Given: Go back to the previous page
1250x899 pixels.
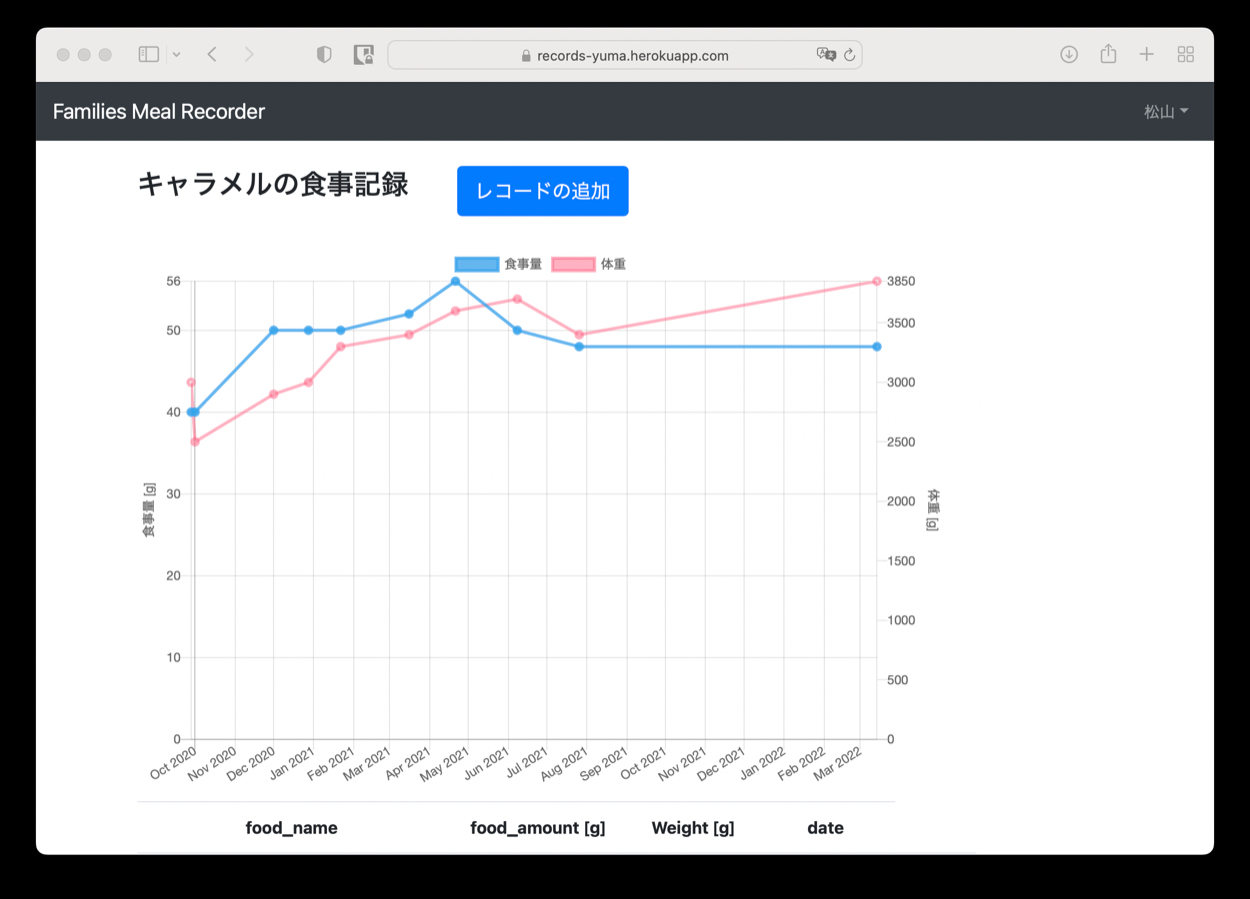Looking at the screenshot, I should pos(212,55).
